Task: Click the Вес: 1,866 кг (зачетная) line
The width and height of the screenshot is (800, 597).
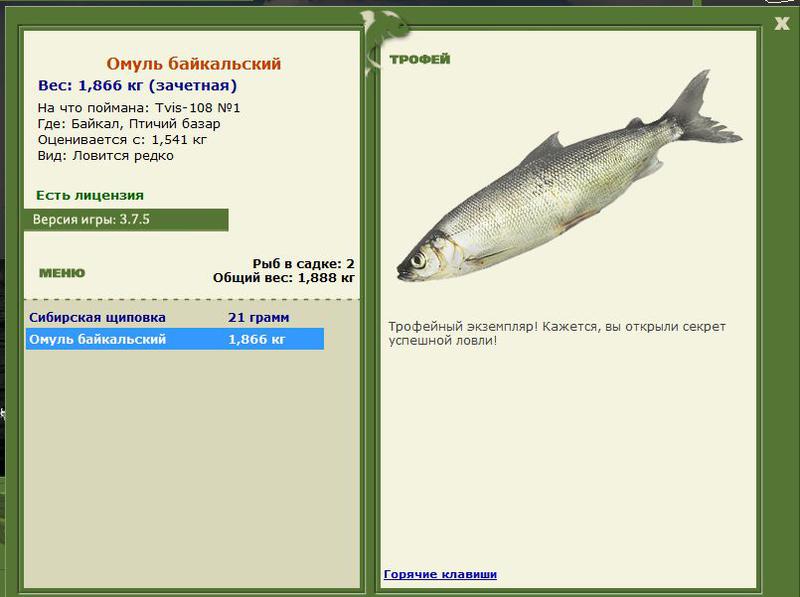Action: pyautogui.click(x=138, y=86)
